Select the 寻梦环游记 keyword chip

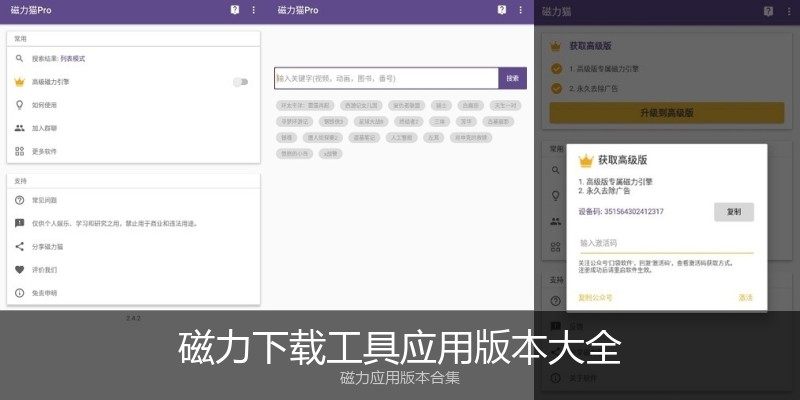294,121
